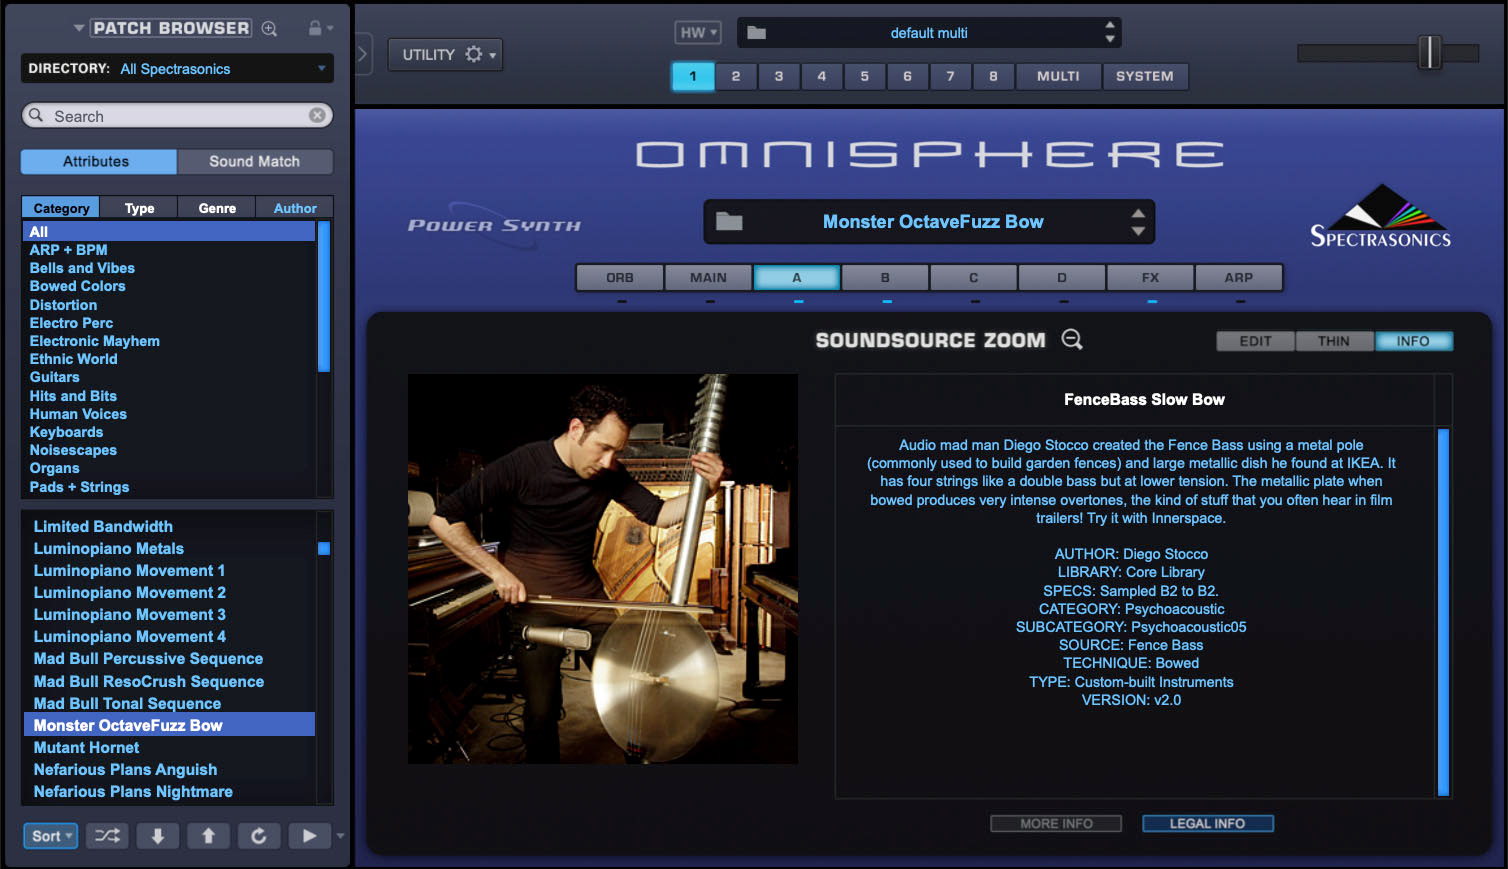
Task: Select the Pads + Strings category
Action: click(x=79, y=487)
